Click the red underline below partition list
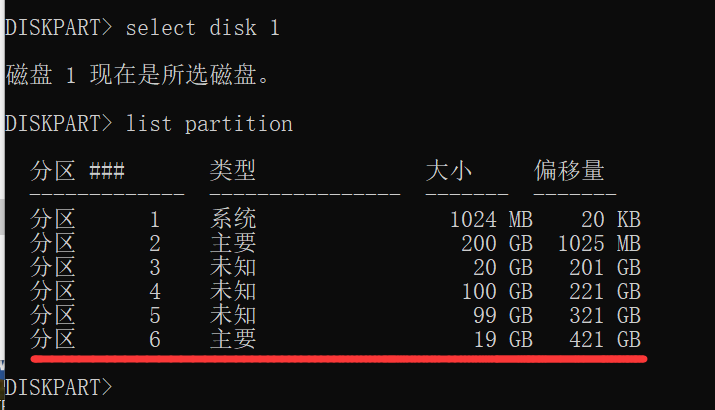The image size is (715, 410). point(339,359)
